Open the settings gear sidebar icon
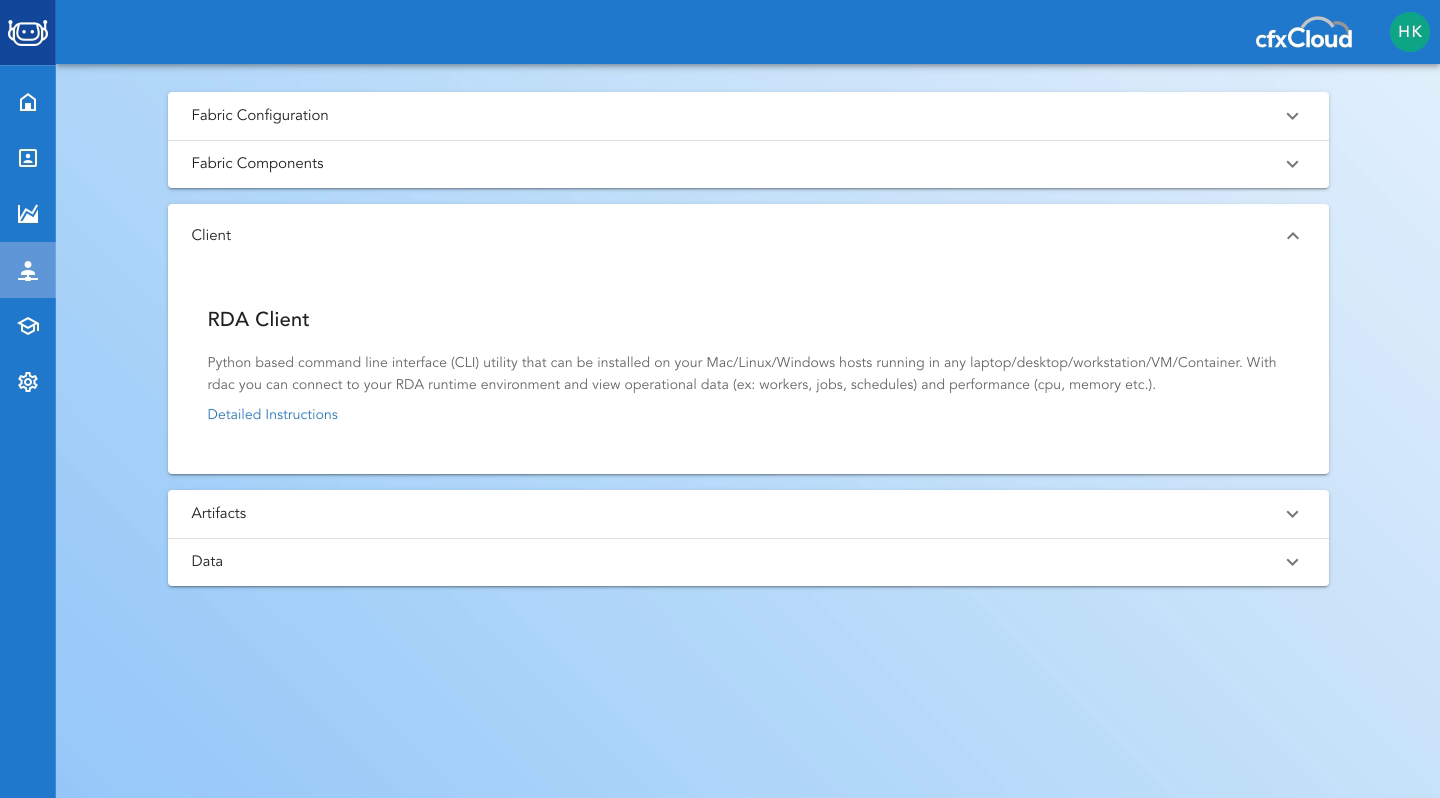The width and height of the screenshot is (1440, 798). 28,382
